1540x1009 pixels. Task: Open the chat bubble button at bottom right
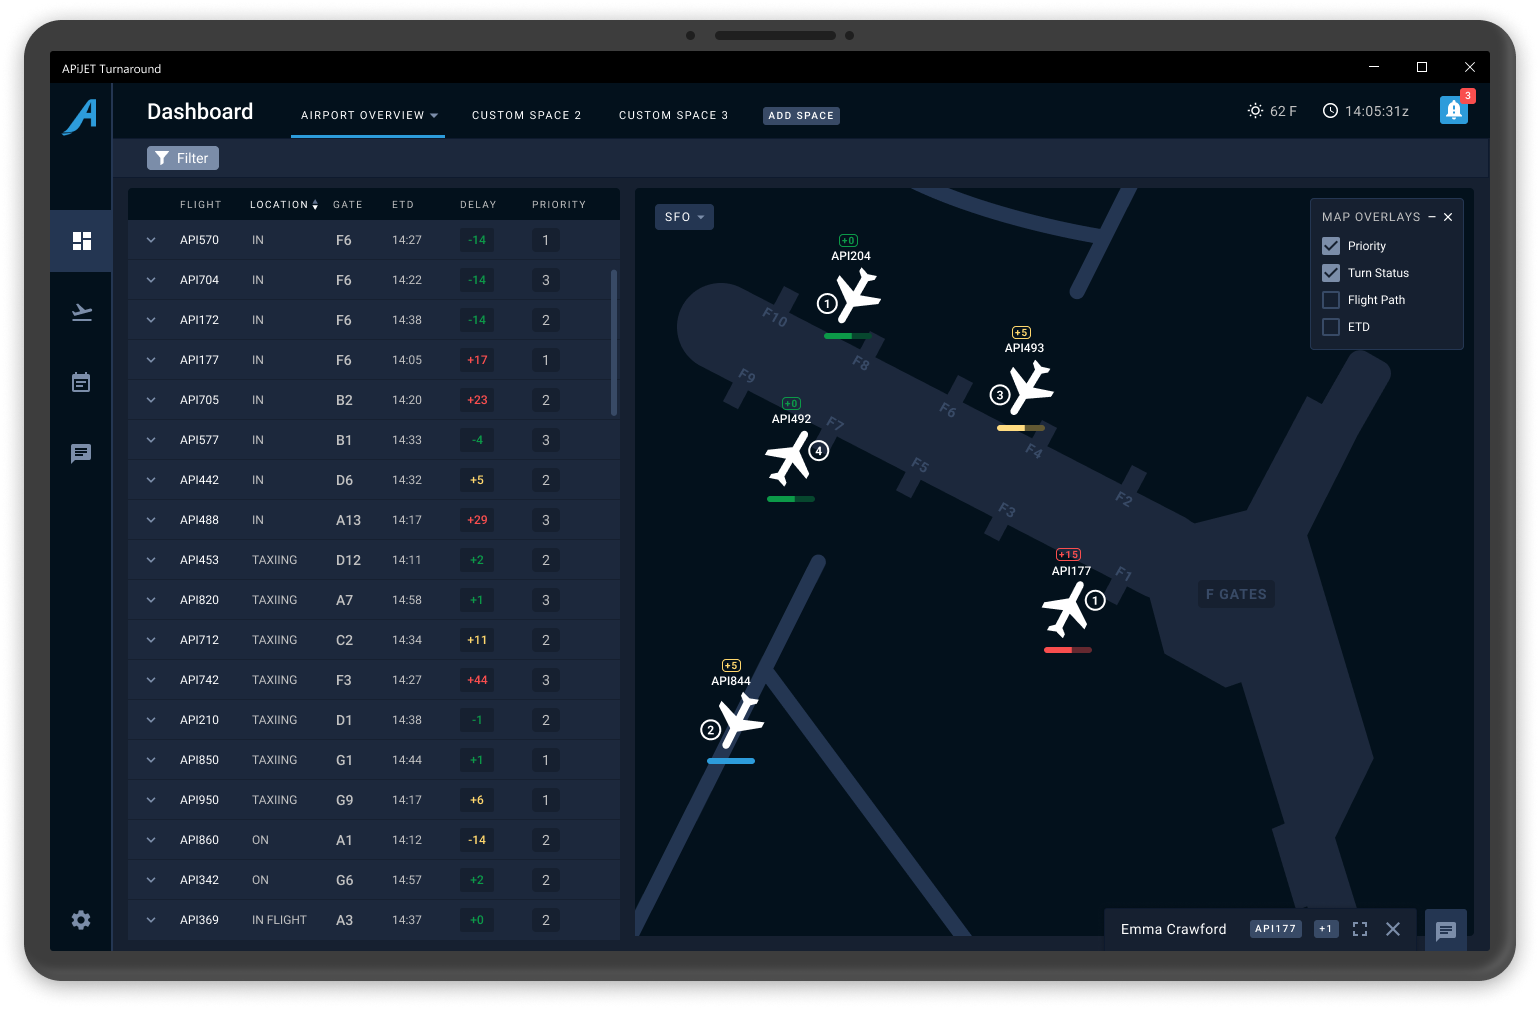[1445, 931]
